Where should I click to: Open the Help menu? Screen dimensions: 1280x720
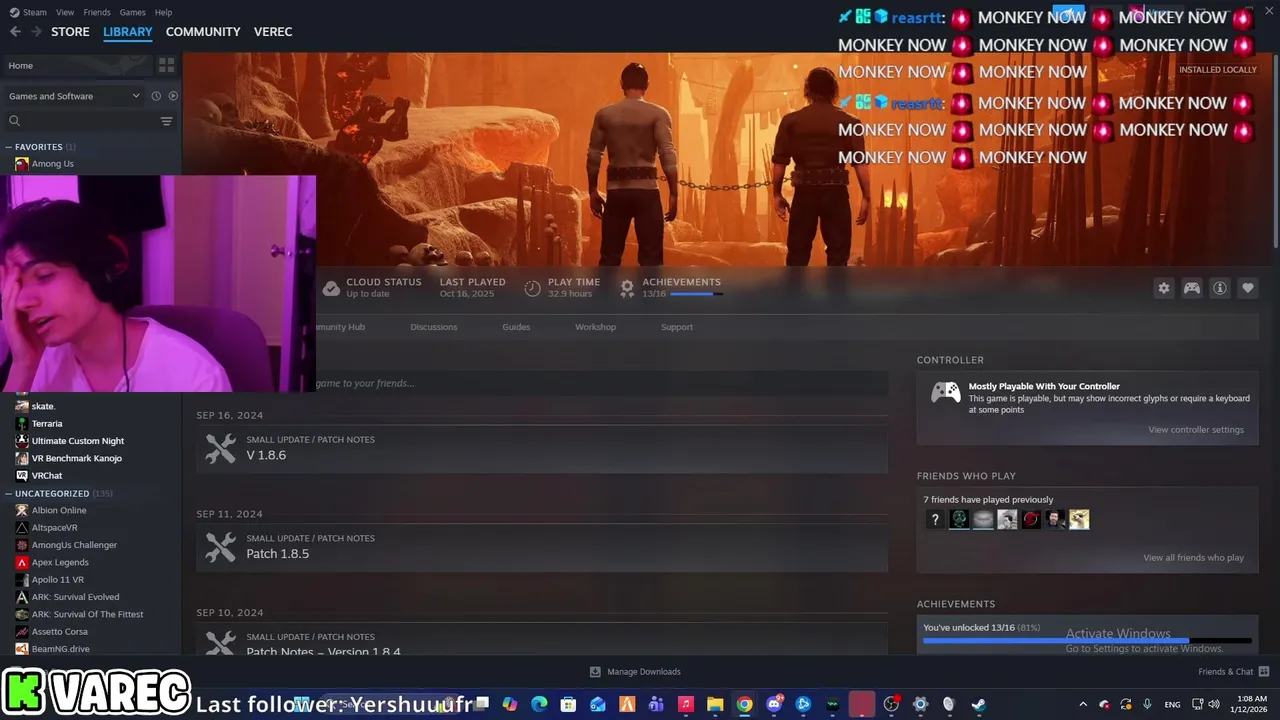163,12
